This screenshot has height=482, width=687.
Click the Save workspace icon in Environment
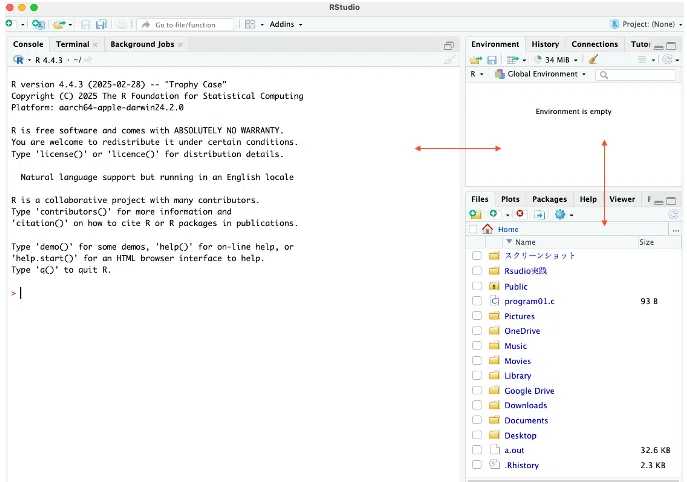coord(492,60)
